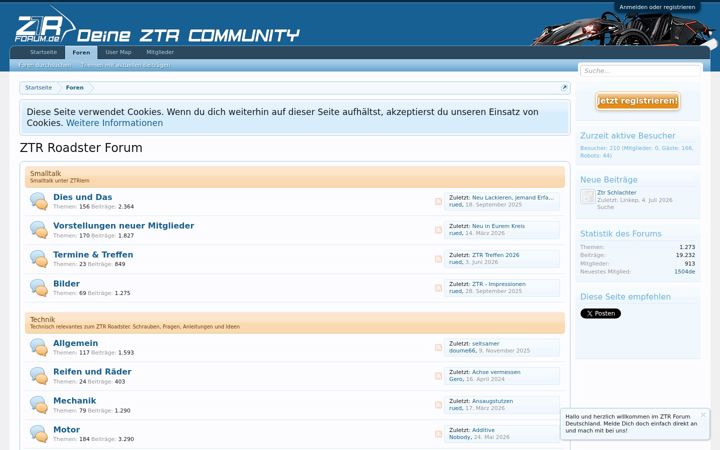Open latest thread seltsamer
The image size is (720, 450).
point(485,344)
